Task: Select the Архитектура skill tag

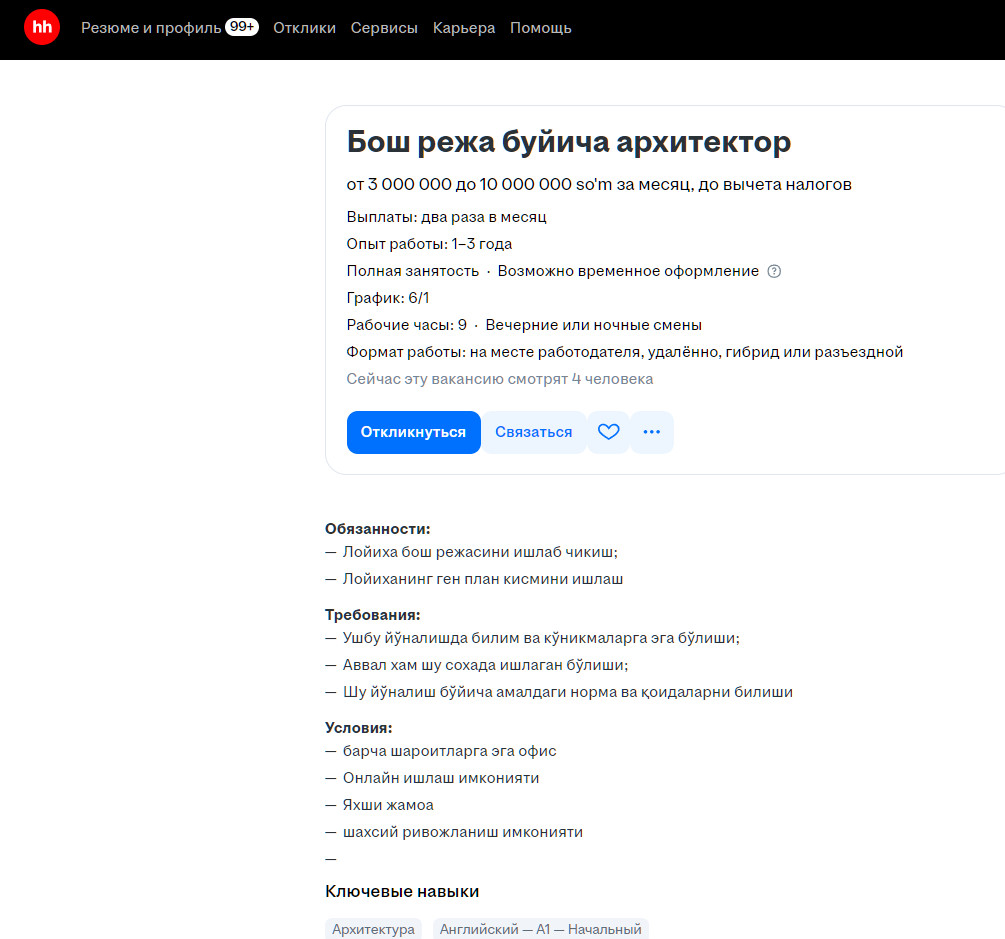Action: coord(373,929)
